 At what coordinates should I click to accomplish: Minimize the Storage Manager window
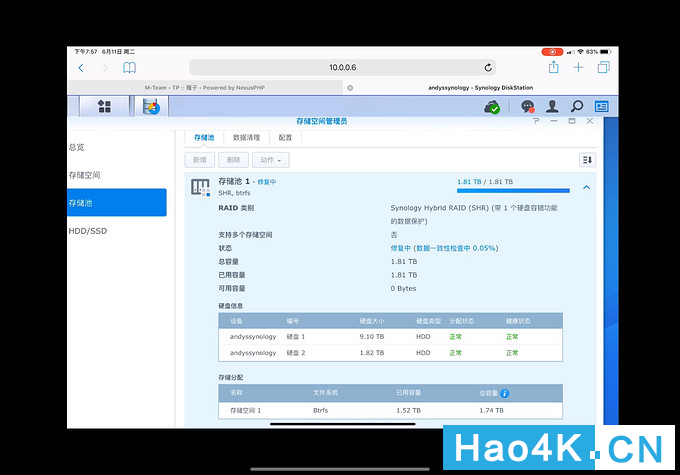(x=554, y=121)
